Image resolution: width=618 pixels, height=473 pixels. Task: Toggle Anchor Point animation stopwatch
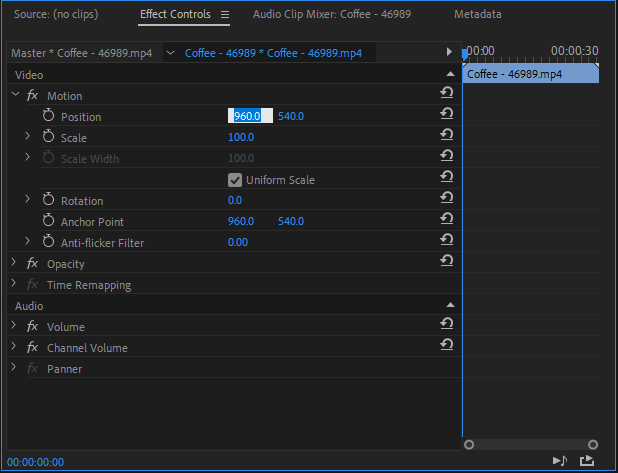point(48,220)
